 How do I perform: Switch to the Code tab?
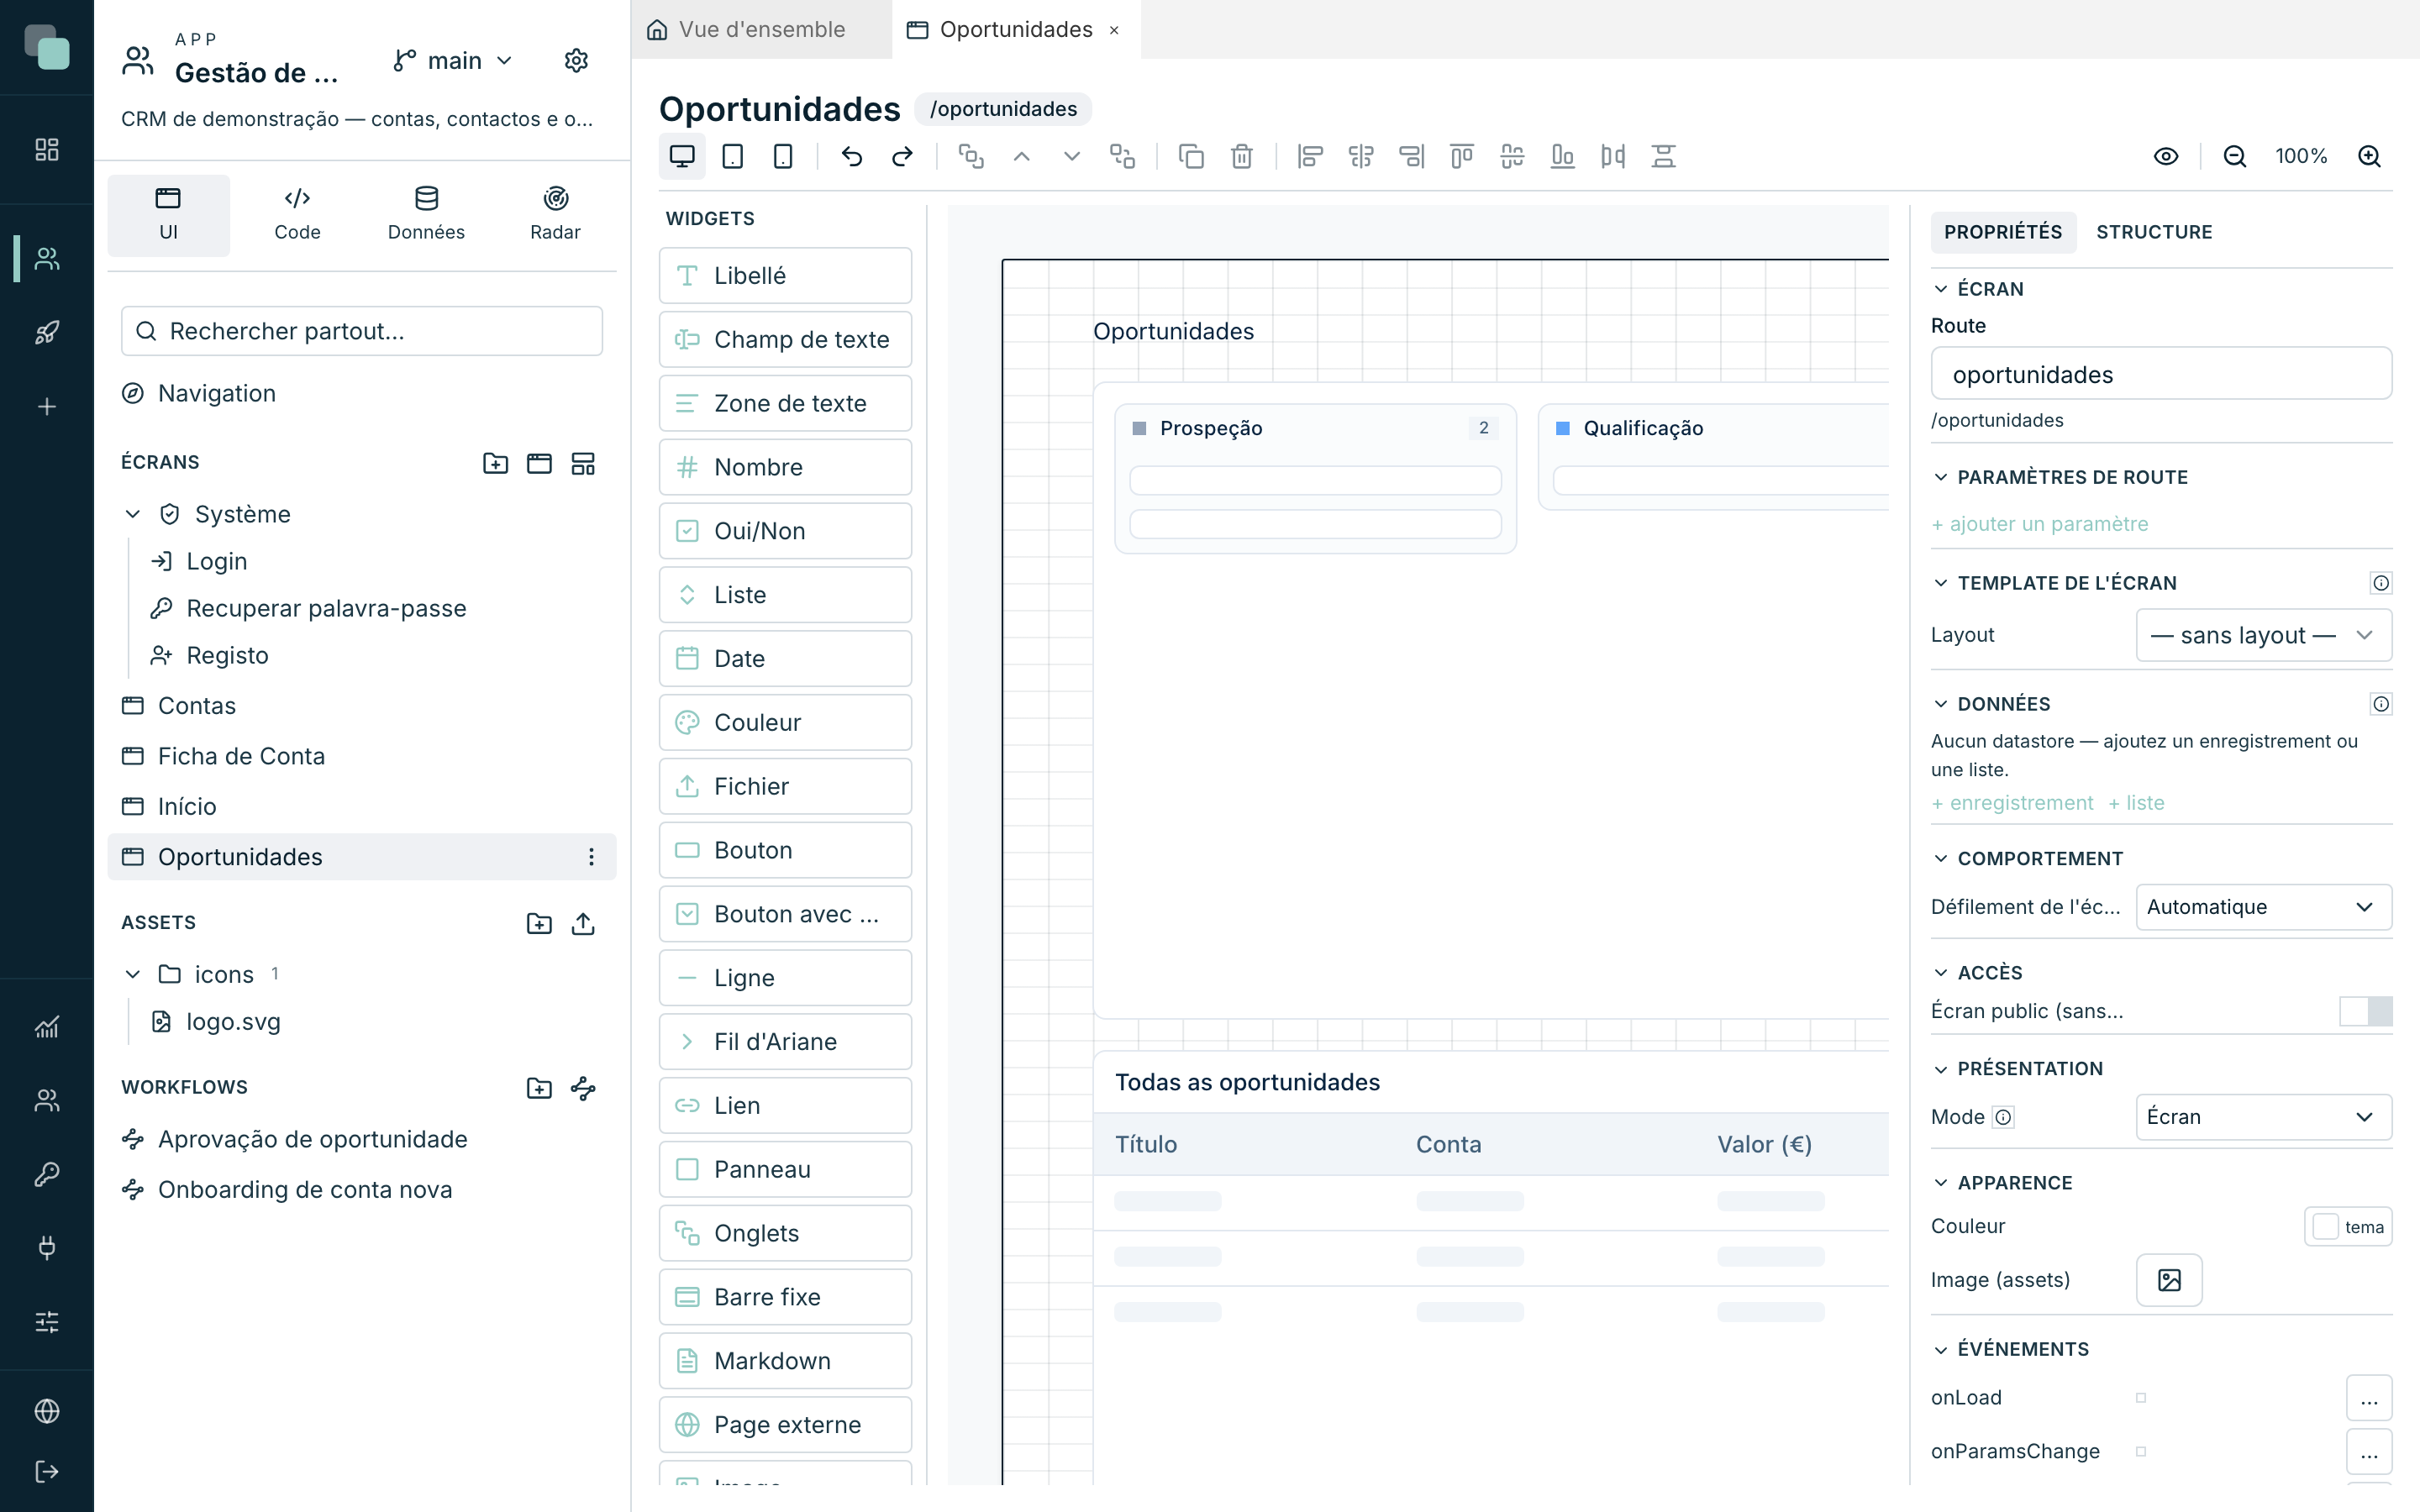click(297, 215)
